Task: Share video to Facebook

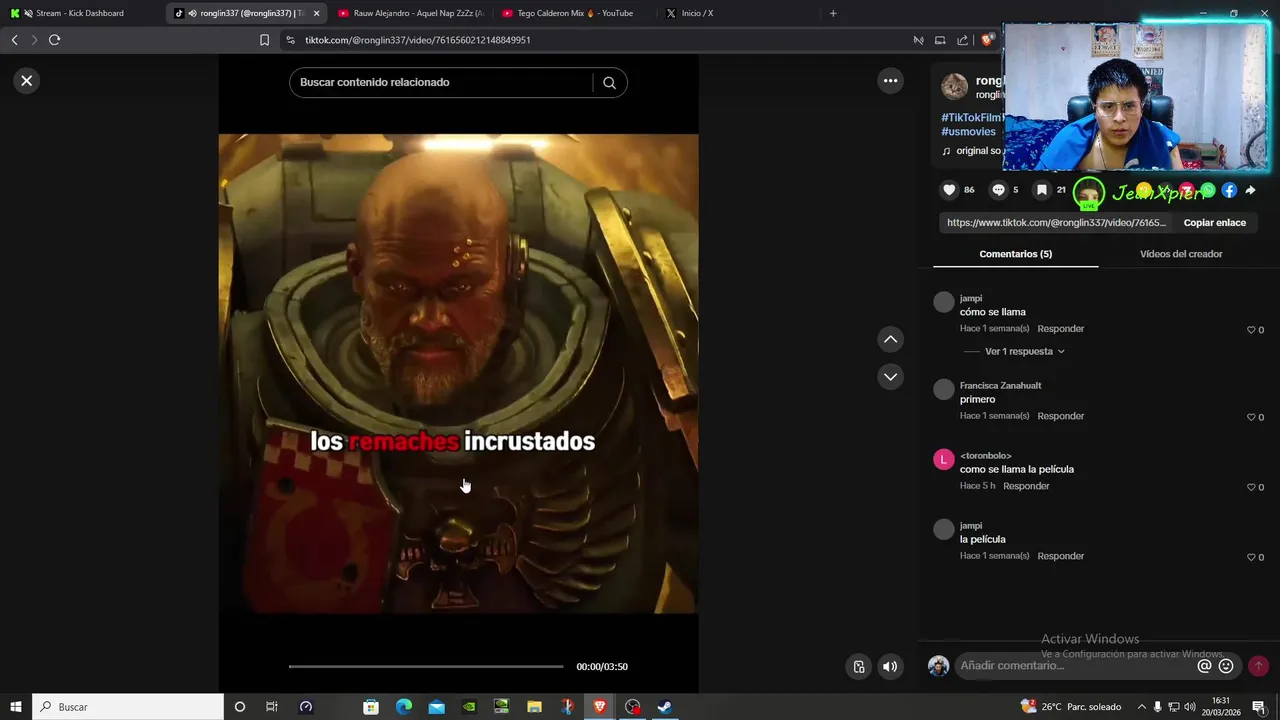Action: (1229, 190)
